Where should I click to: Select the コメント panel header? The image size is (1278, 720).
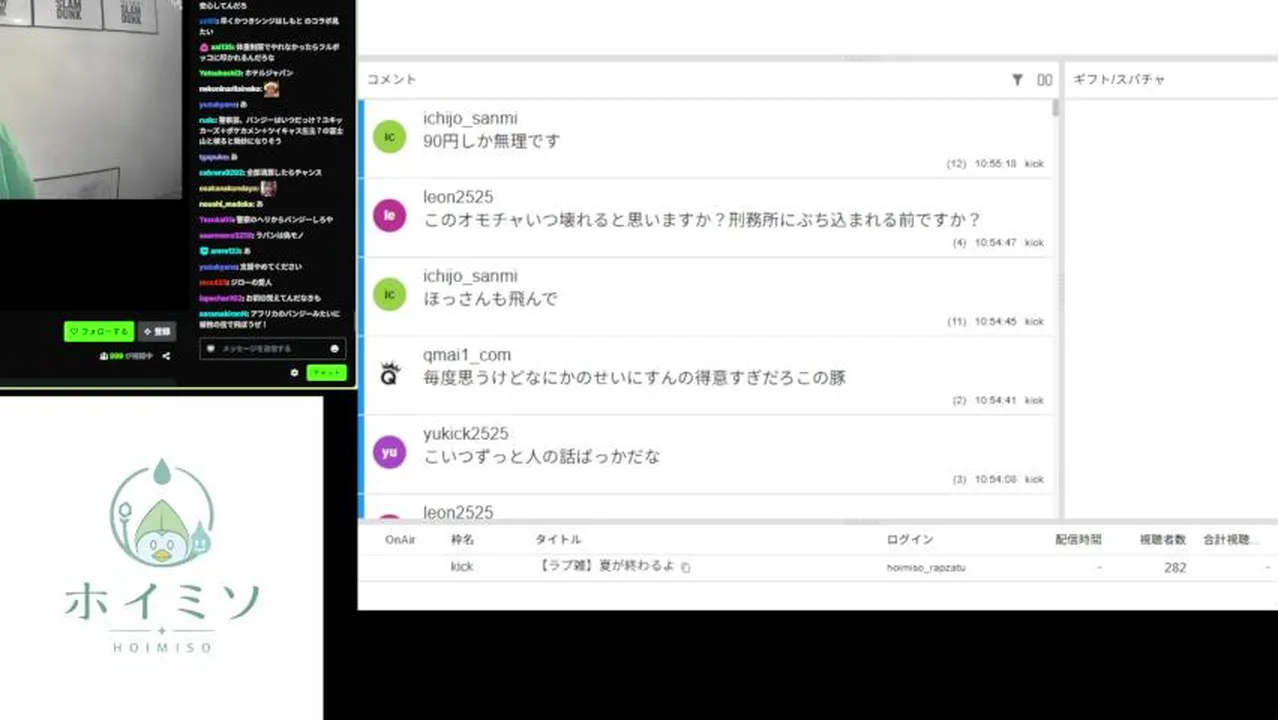click(x=391, y=80)
